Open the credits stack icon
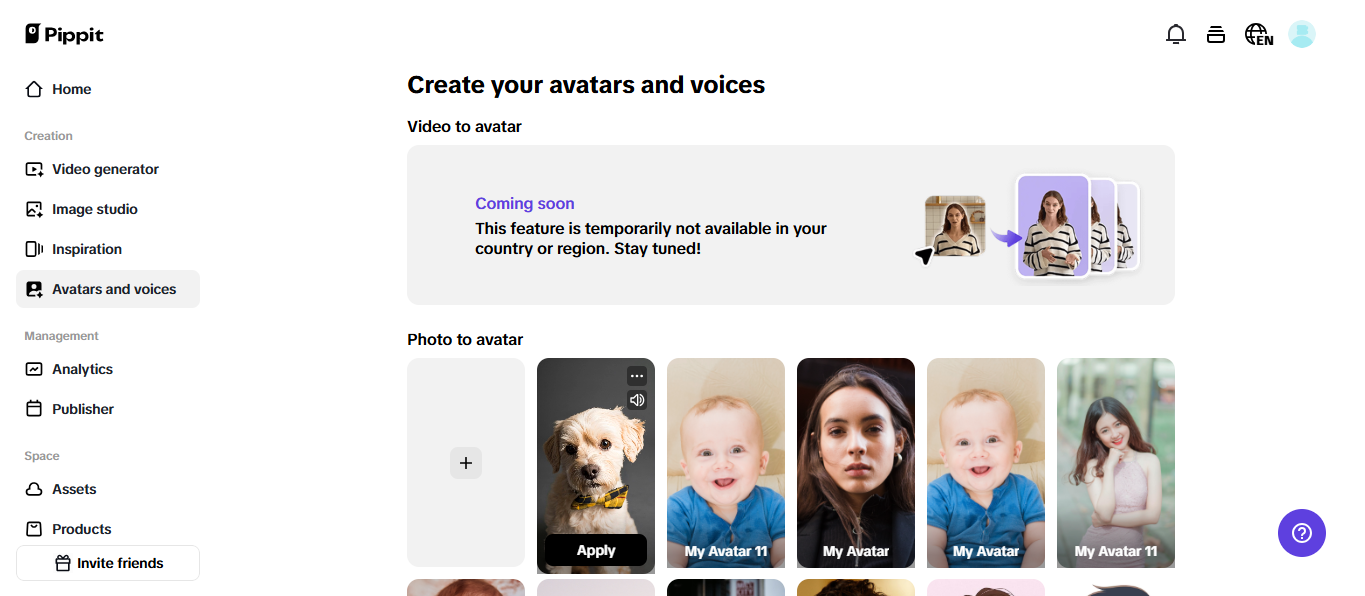Image resolution: width=1365 pixels, height=596 pixels. [1216, 35]
